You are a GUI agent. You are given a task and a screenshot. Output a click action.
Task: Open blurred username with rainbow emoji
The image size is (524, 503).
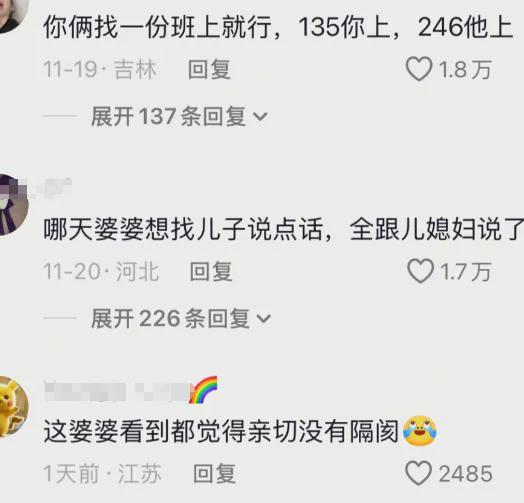[x=117, y=391]
